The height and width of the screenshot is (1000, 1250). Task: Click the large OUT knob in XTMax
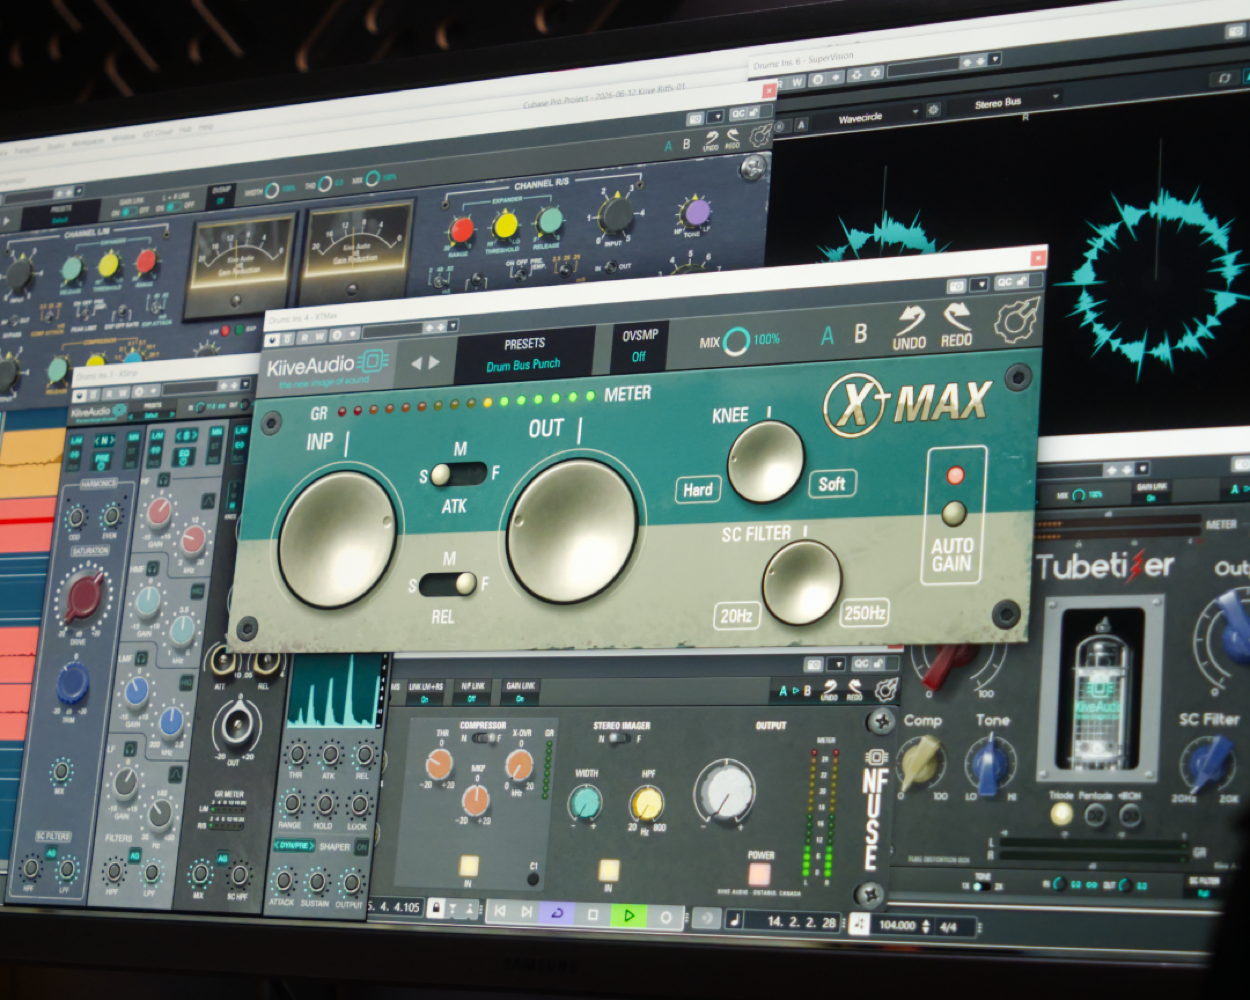click(572, 531)
